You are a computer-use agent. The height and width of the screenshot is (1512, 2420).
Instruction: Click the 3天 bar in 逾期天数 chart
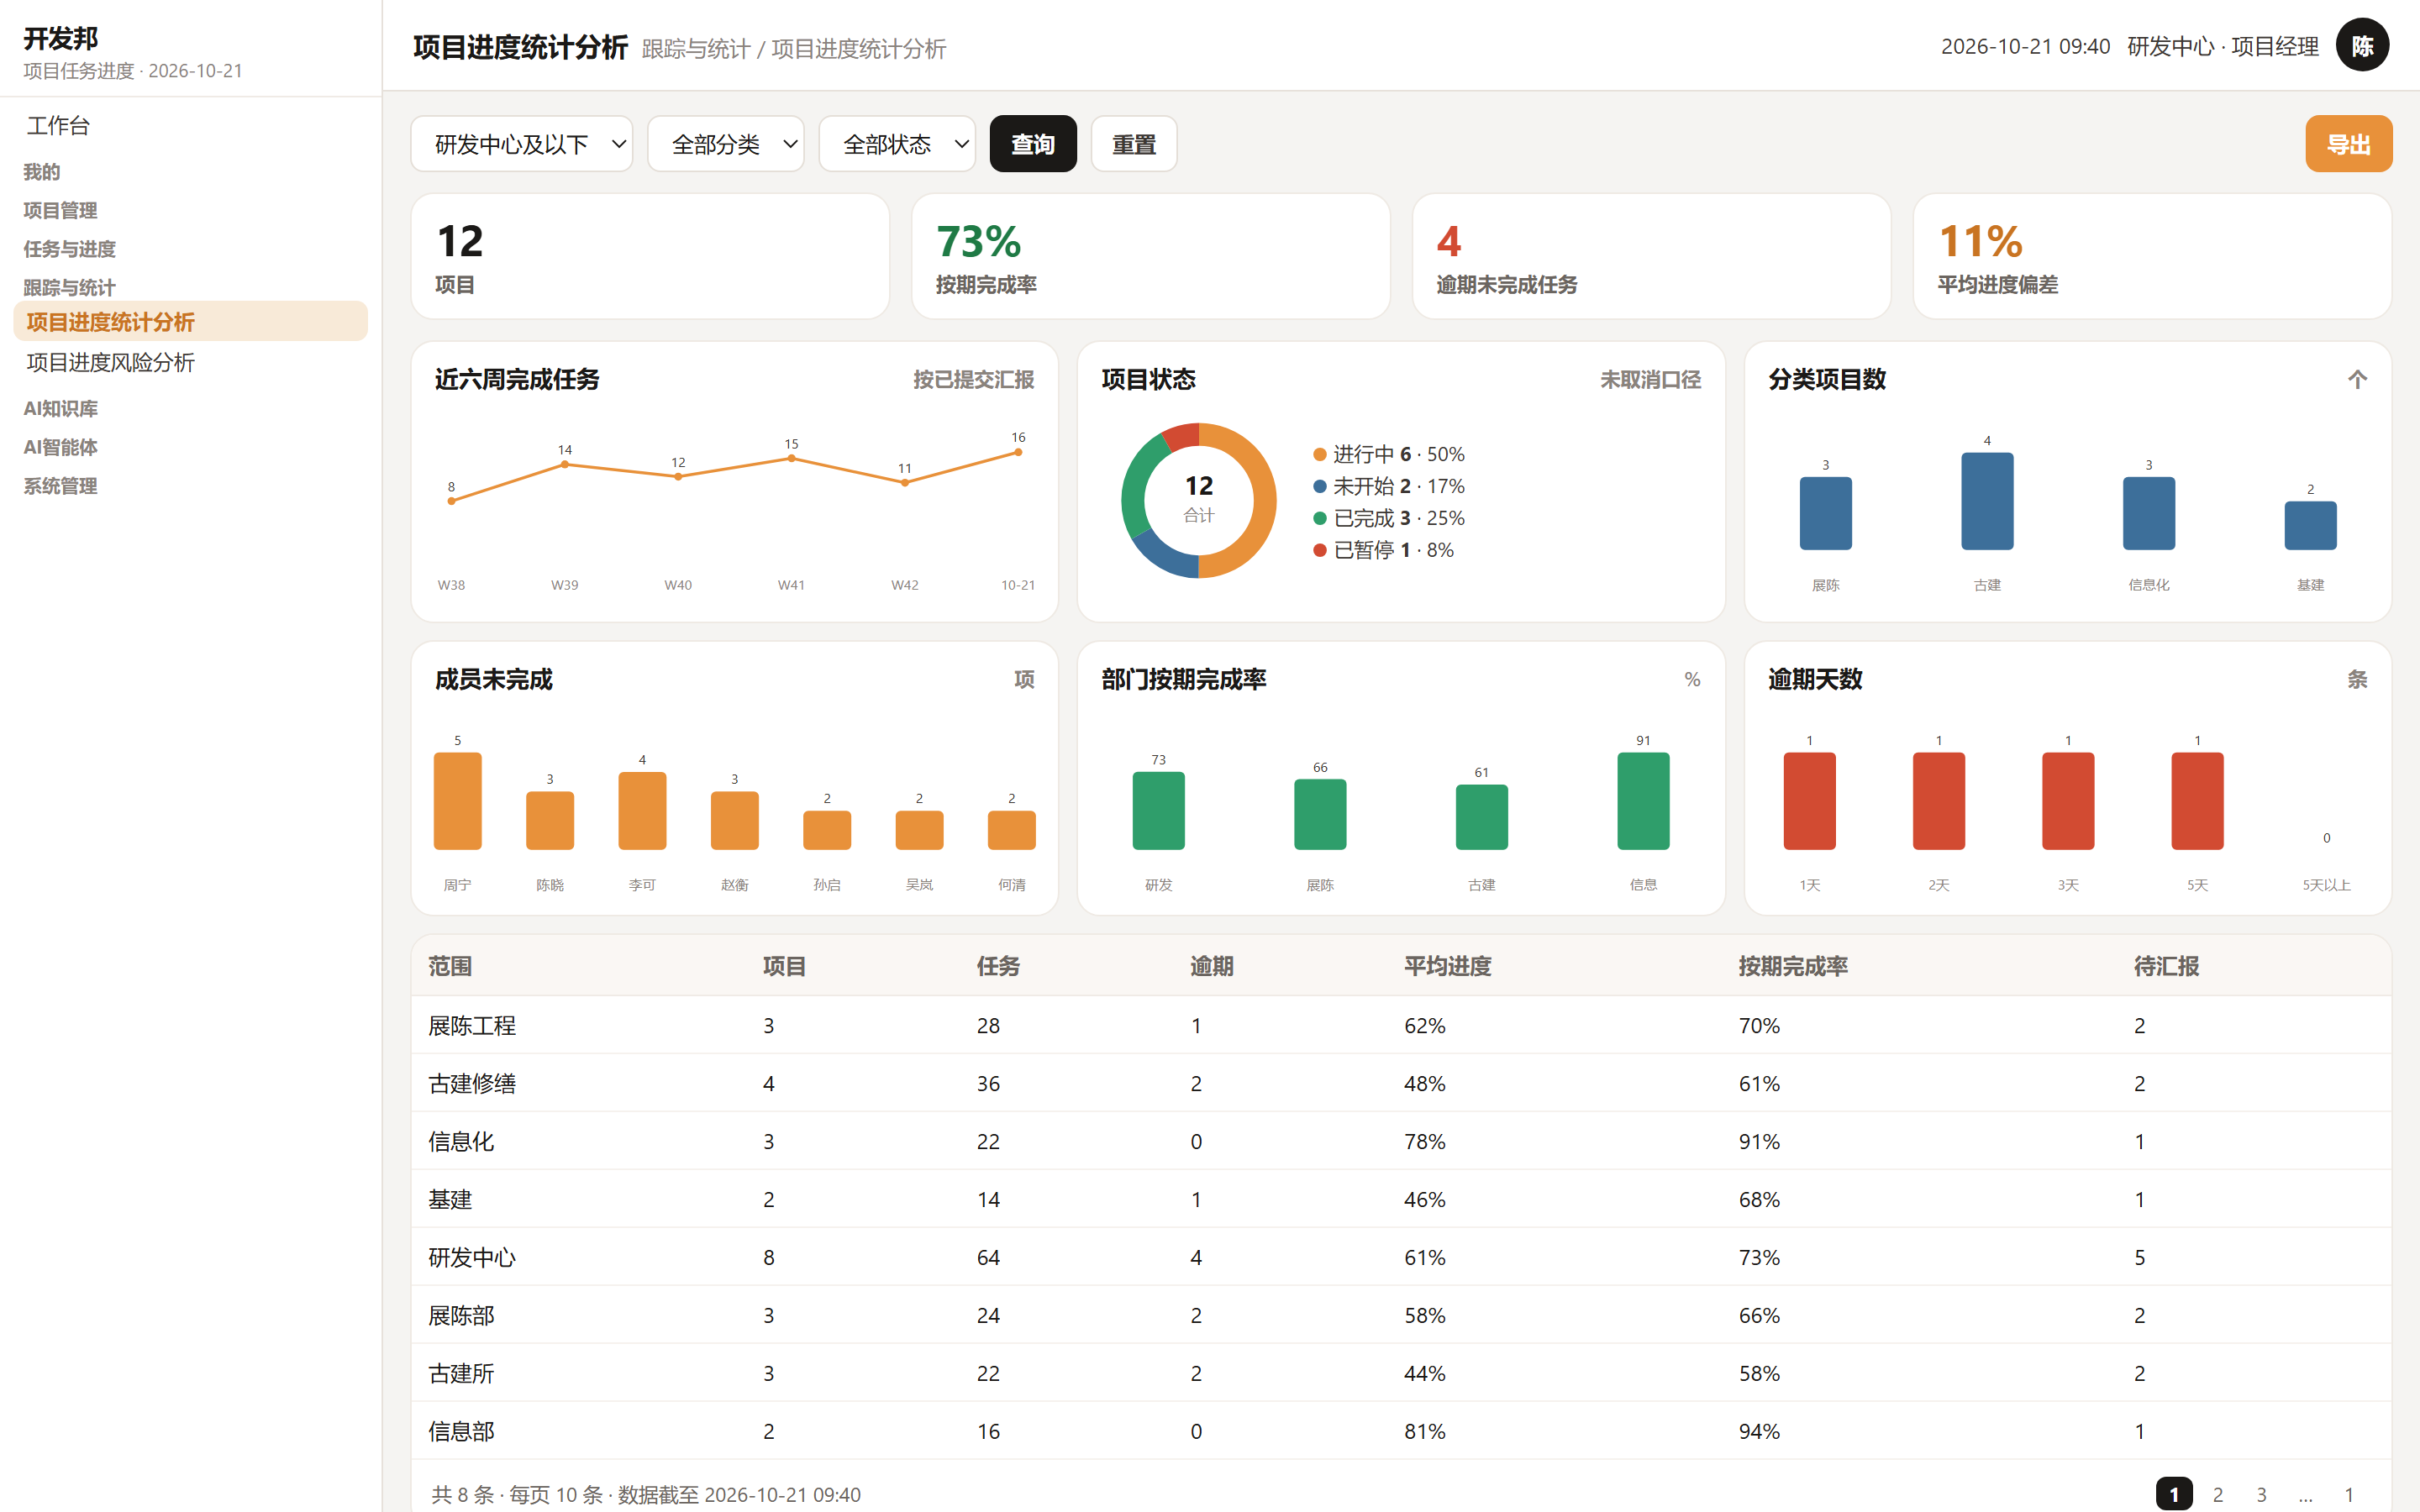pyautogui.click(x=2067, y=801)
